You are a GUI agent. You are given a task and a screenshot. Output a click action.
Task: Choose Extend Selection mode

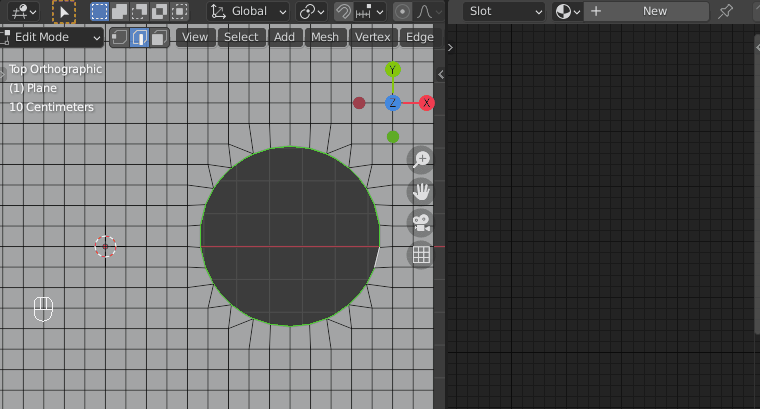[119, 11]
